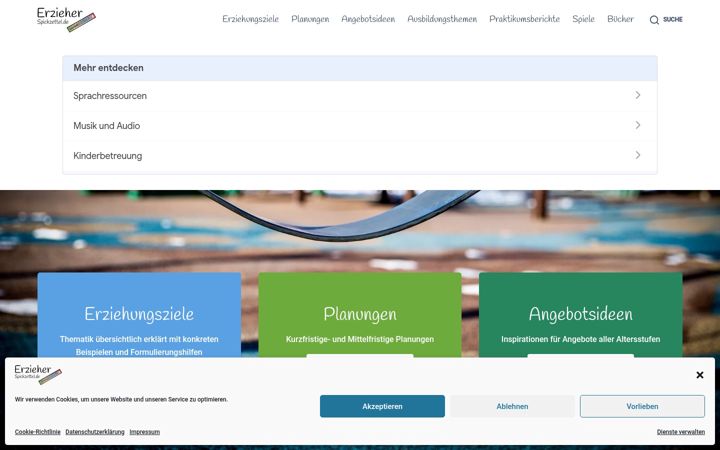Click the logo inside cookie banner
This screenshot has height=450, width=720.
[x=38, y=374]
